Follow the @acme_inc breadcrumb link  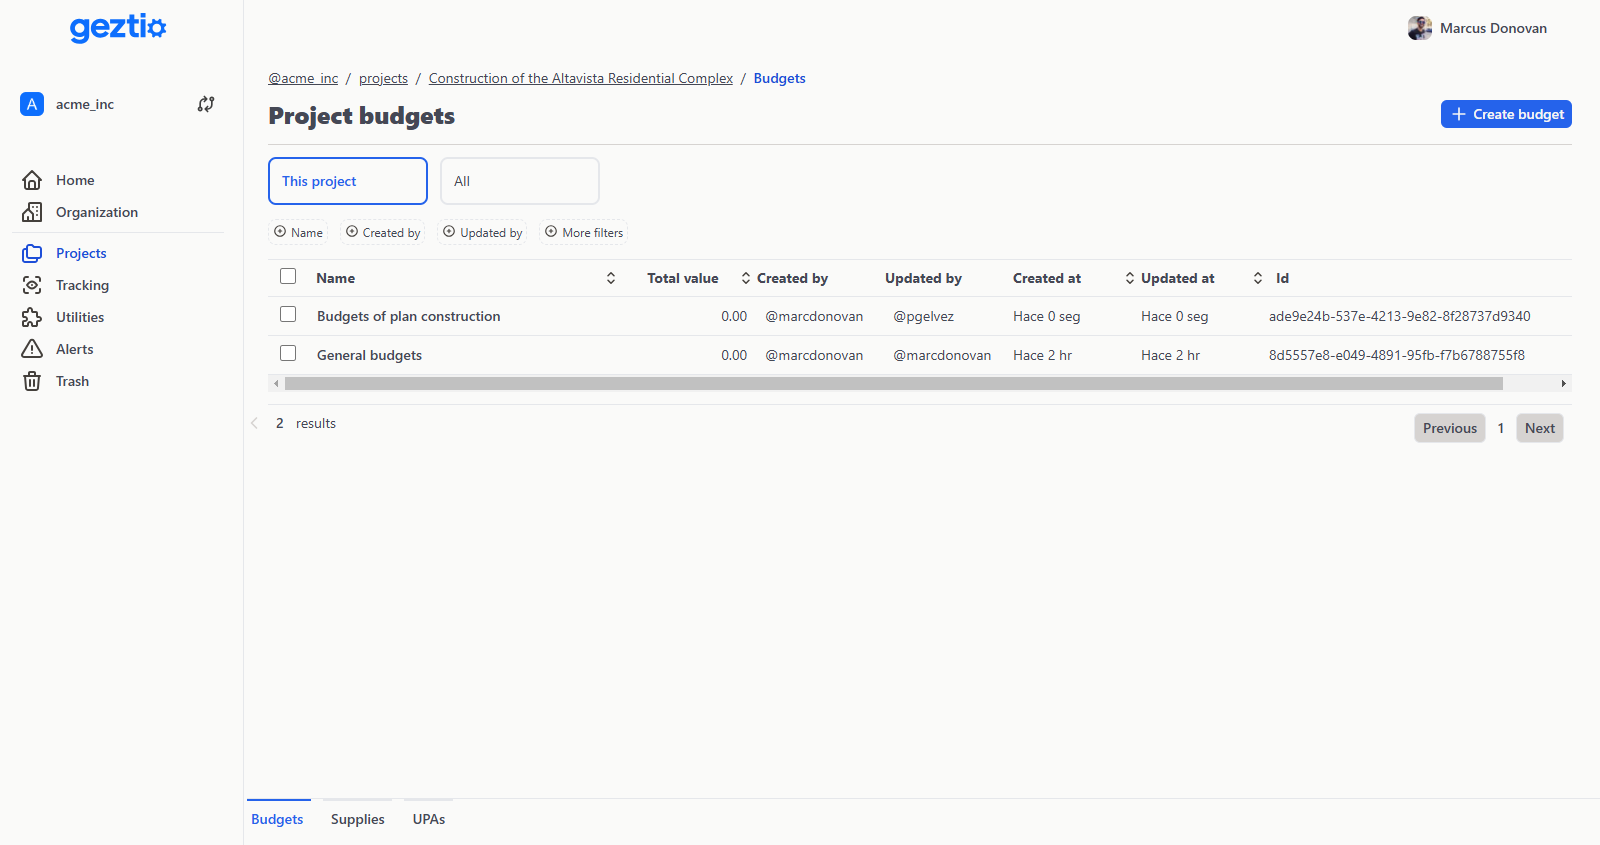pos(303,78)
